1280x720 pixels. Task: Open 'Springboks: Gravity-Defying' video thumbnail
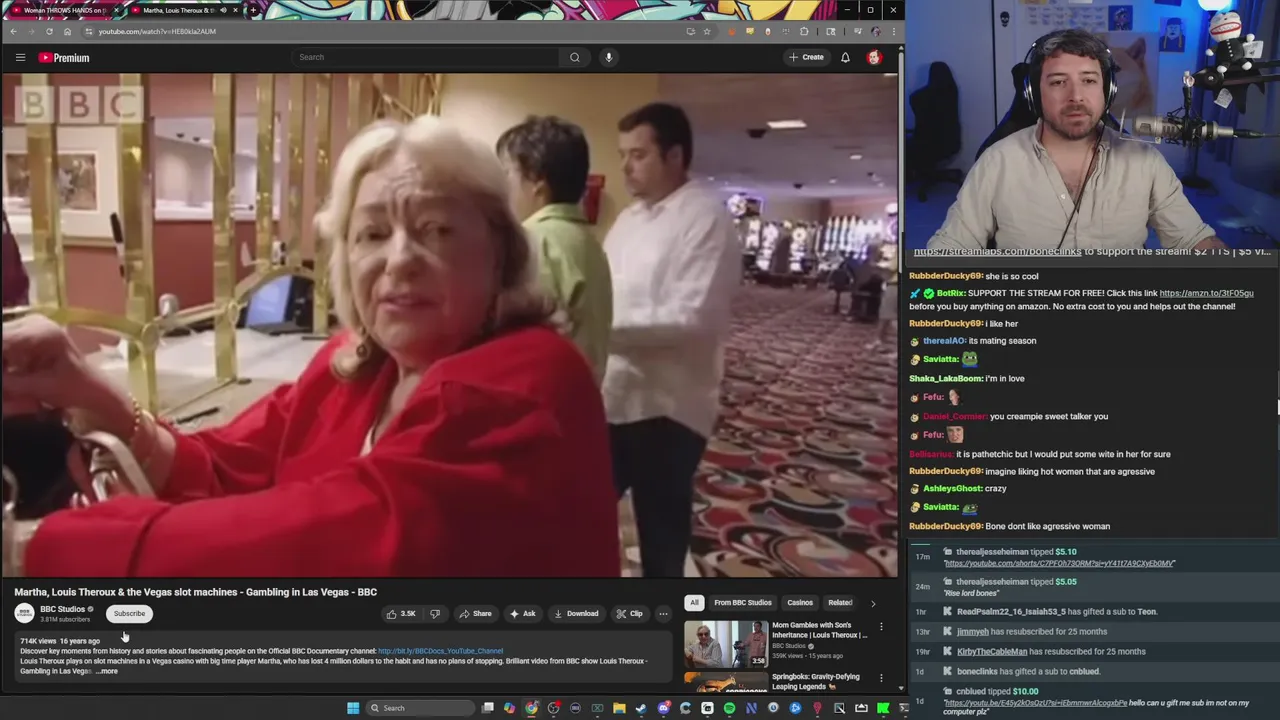click(x=726, y=682)
